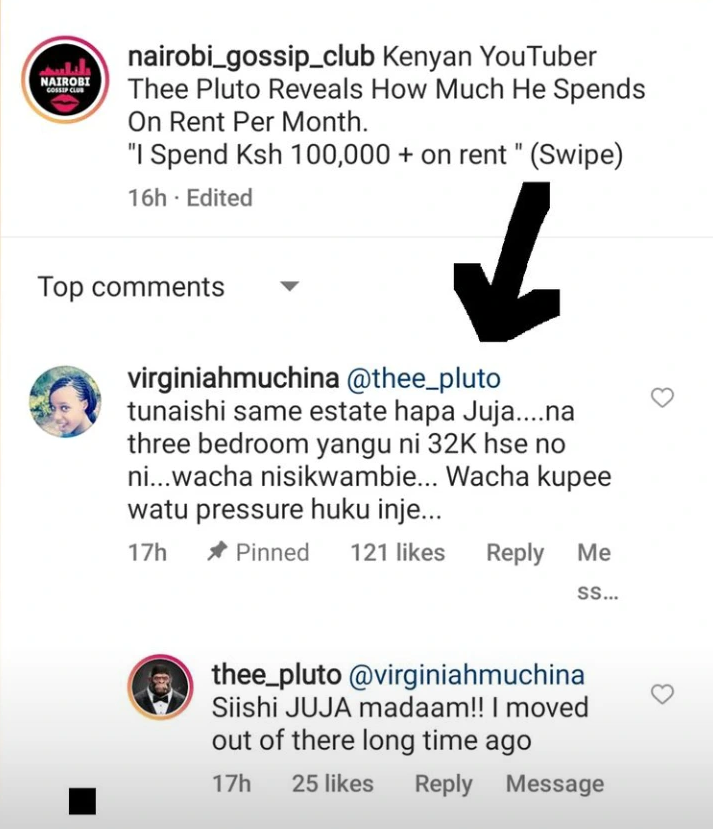The height and width of the screenshot is (833, 713).
Task: Follow the @virginiahmuchina mention in reply
Action: coord(466,675)
